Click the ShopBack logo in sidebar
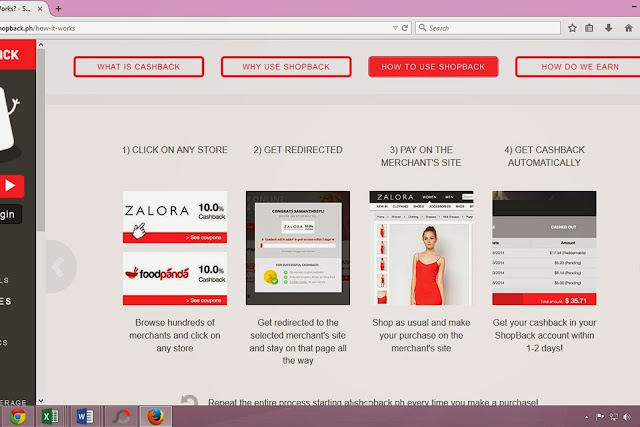 click(16, 54)
